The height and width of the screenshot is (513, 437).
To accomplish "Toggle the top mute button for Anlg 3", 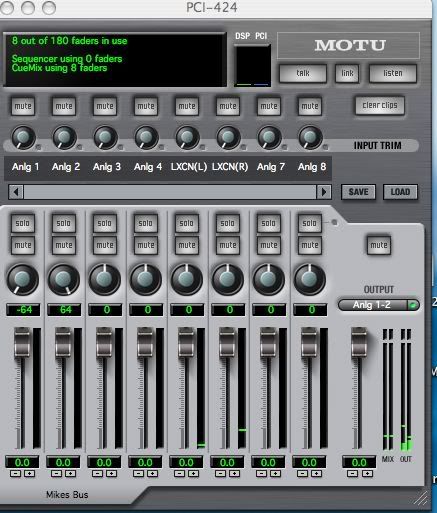I will (x=105, y=106).
